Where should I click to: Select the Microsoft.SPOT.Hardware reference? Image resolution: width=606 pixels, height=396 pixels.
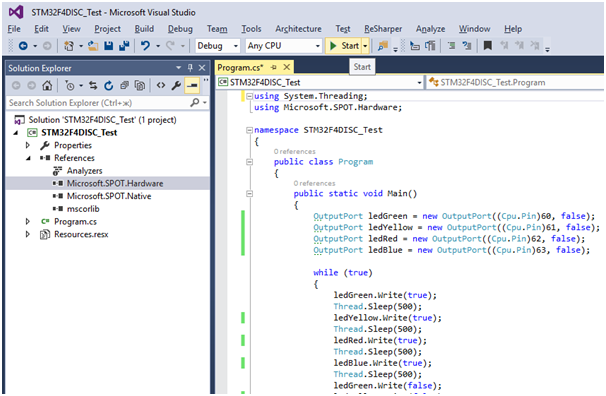pos(115,184)
